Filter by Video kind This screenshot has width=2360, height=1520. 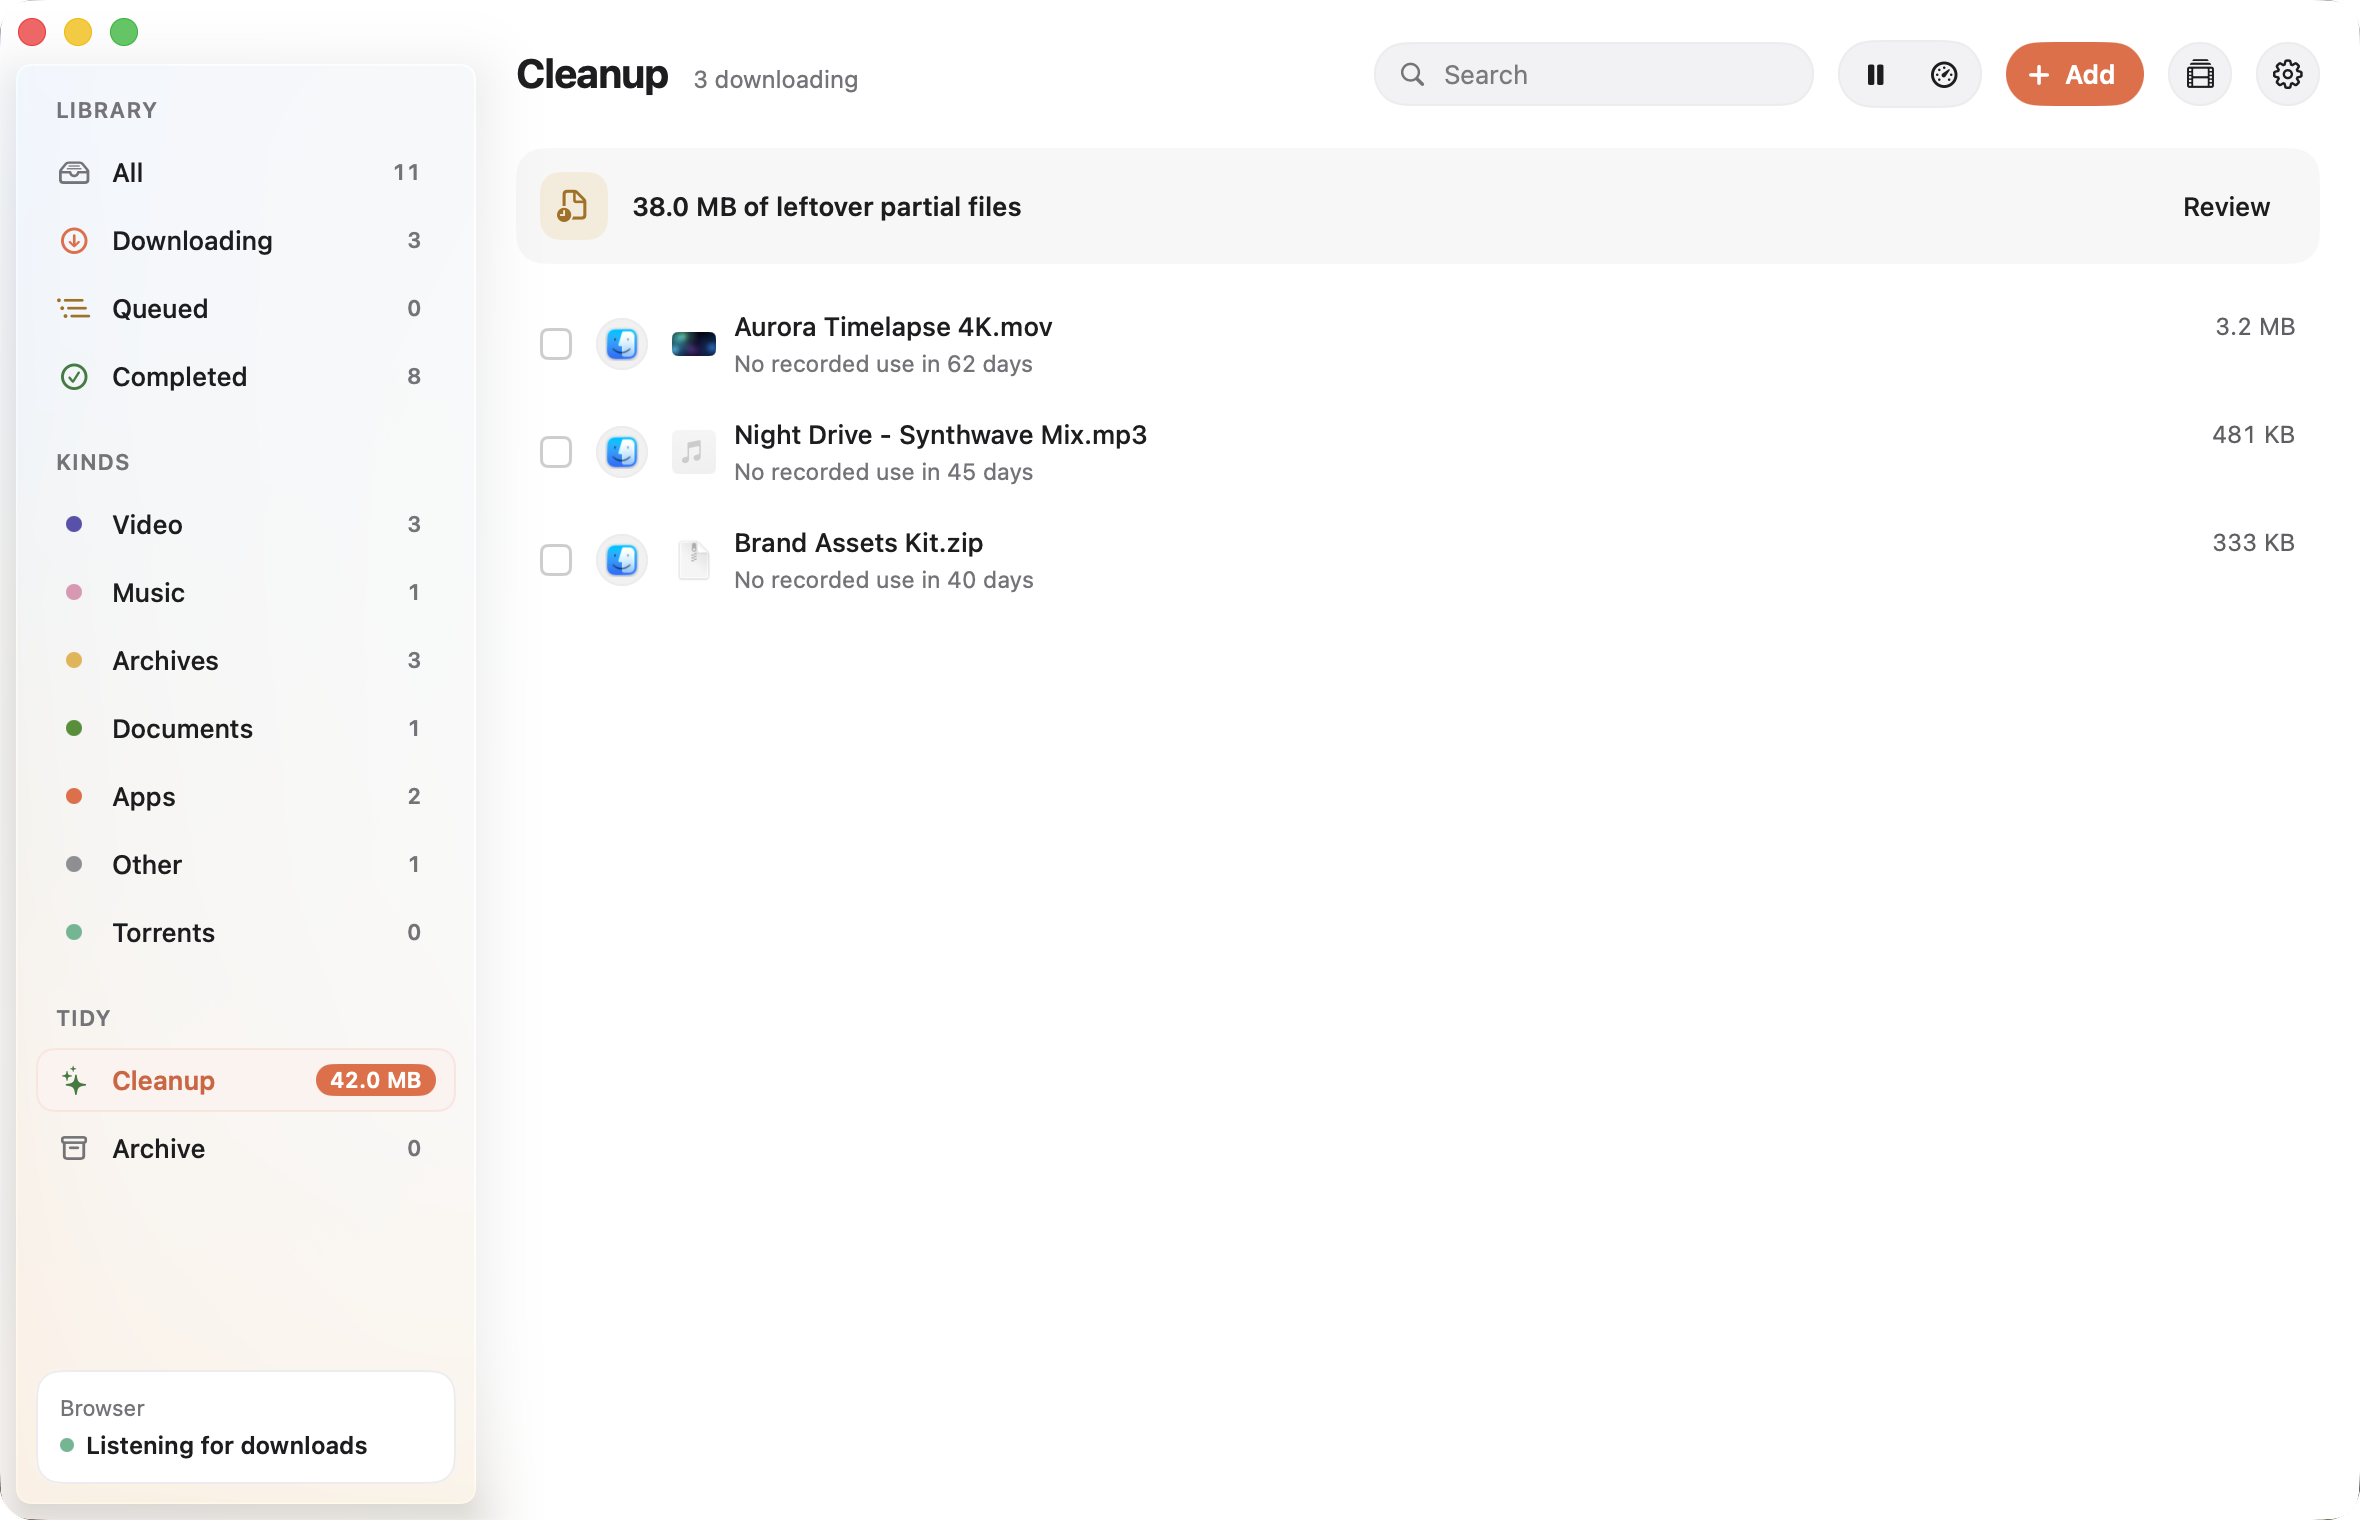246,525
